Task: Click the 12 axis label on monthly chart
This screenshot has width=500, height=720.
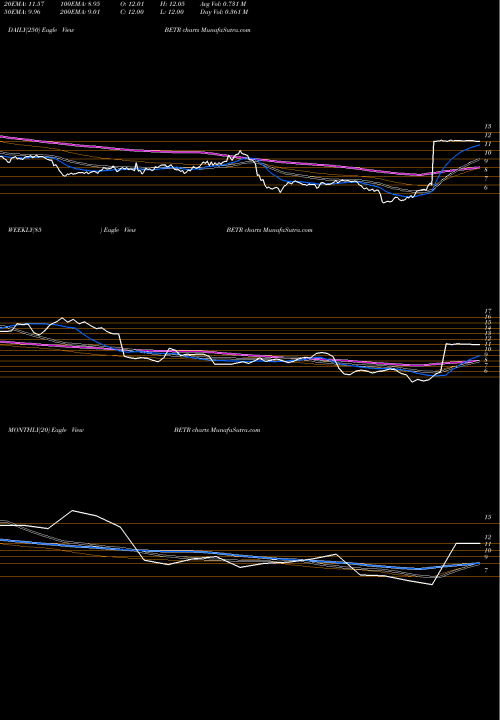Action: click(488, 537)
